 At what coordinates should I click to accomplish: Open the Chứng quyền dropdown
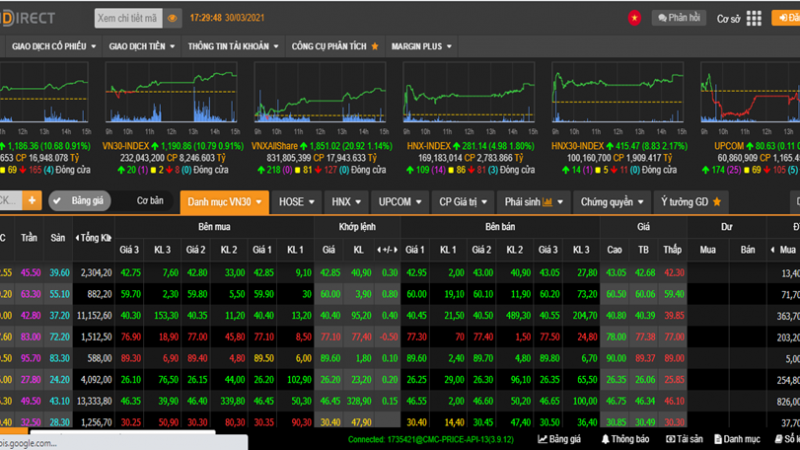click(612, 202)
